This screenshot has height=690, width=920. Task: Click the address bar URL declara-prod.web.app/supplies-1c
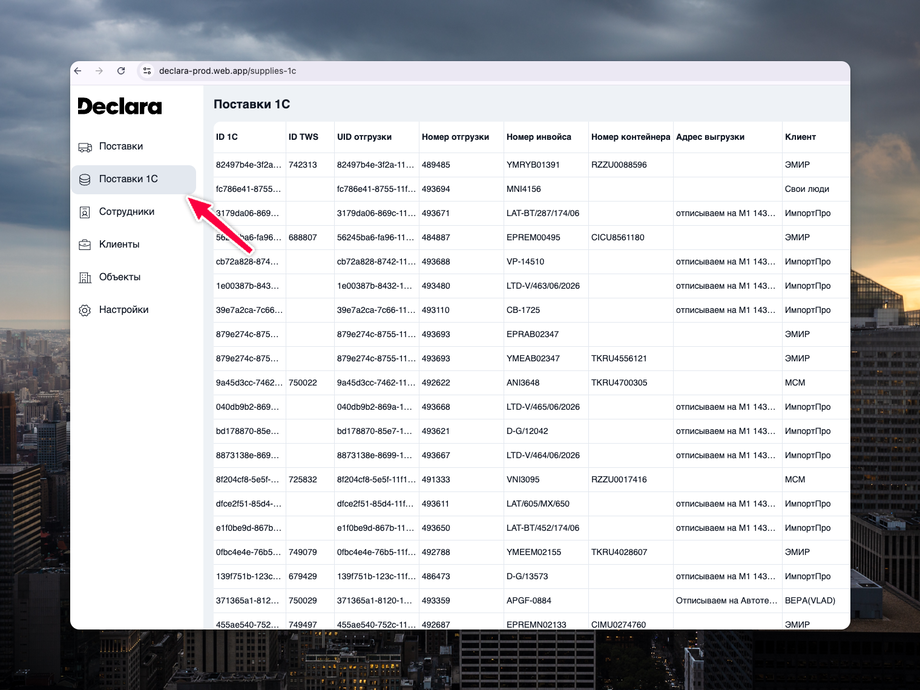(228, 71)
